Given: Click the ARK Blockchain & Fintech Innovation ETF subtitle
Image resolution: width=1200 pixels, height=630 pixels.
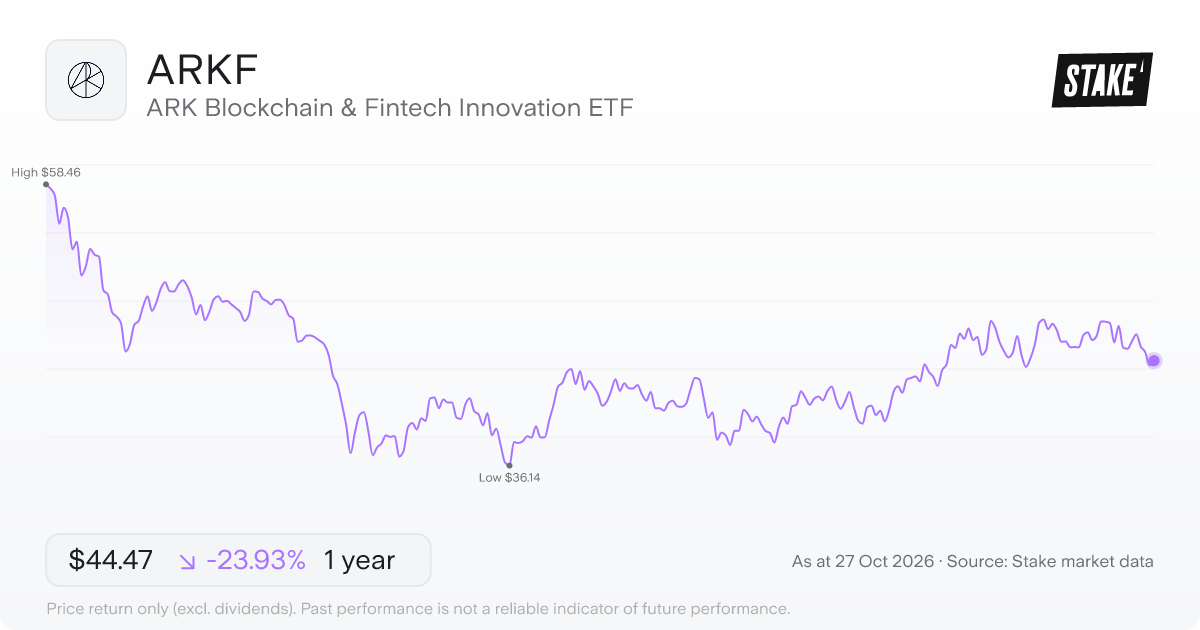Looking at the screenshot, I should click(390, 108).
